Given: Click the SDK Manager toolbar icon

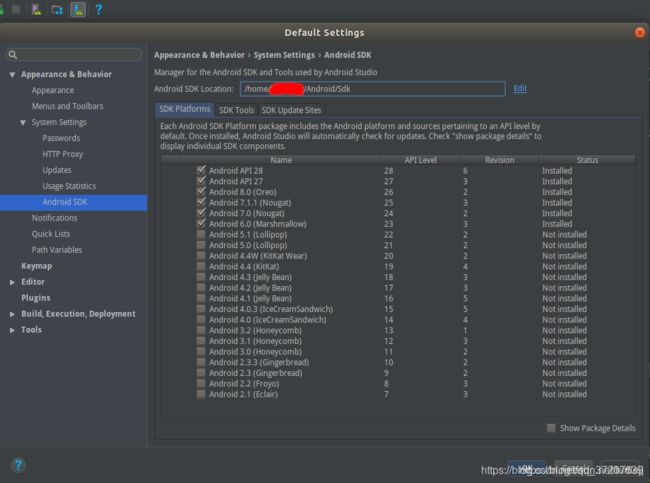Looking at the screenshot, I should [78, 10].
